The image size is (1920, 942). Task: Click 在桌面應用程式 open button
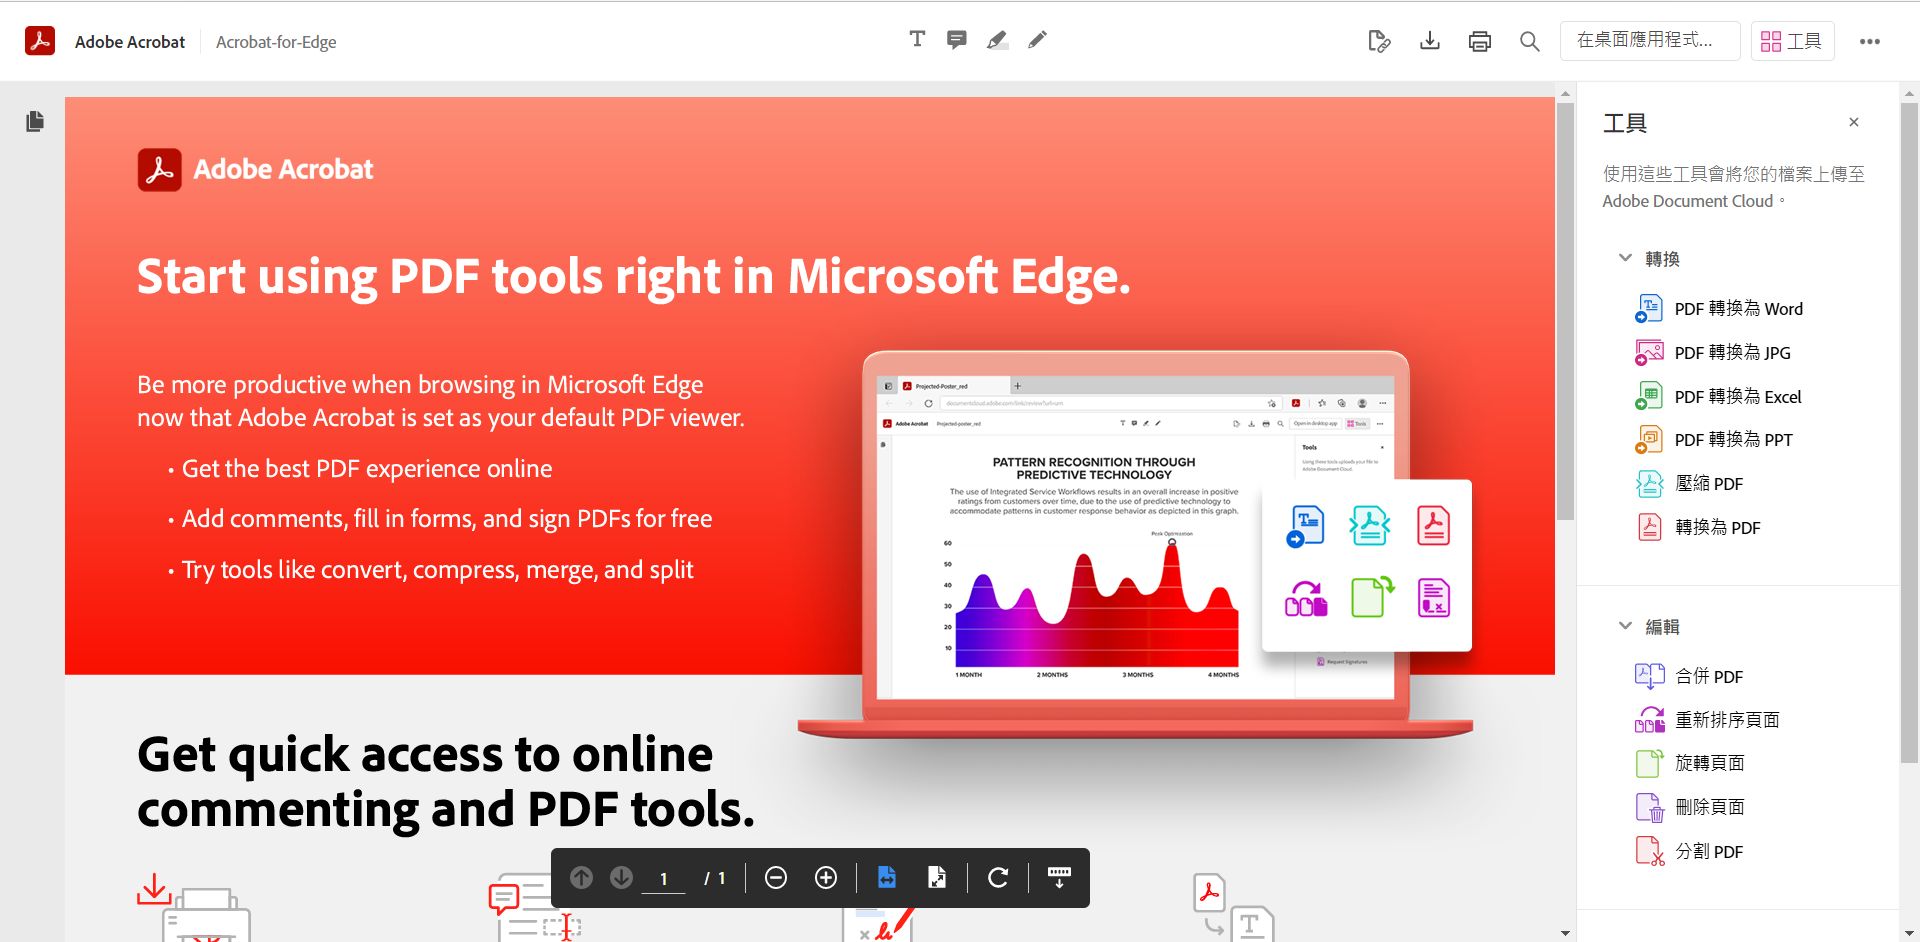click(1650, 41)
